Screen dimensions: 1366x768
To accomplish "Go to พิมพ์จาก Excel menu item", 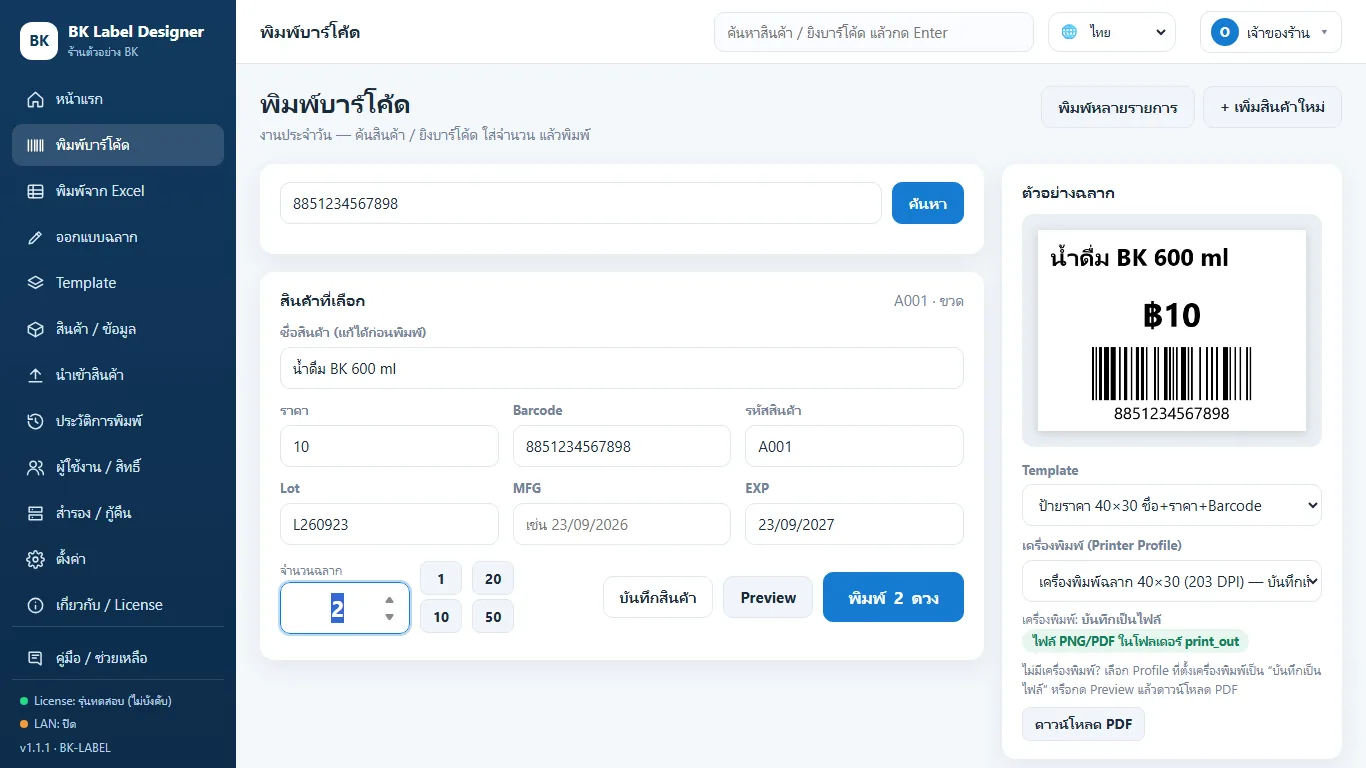I will 118,191.
